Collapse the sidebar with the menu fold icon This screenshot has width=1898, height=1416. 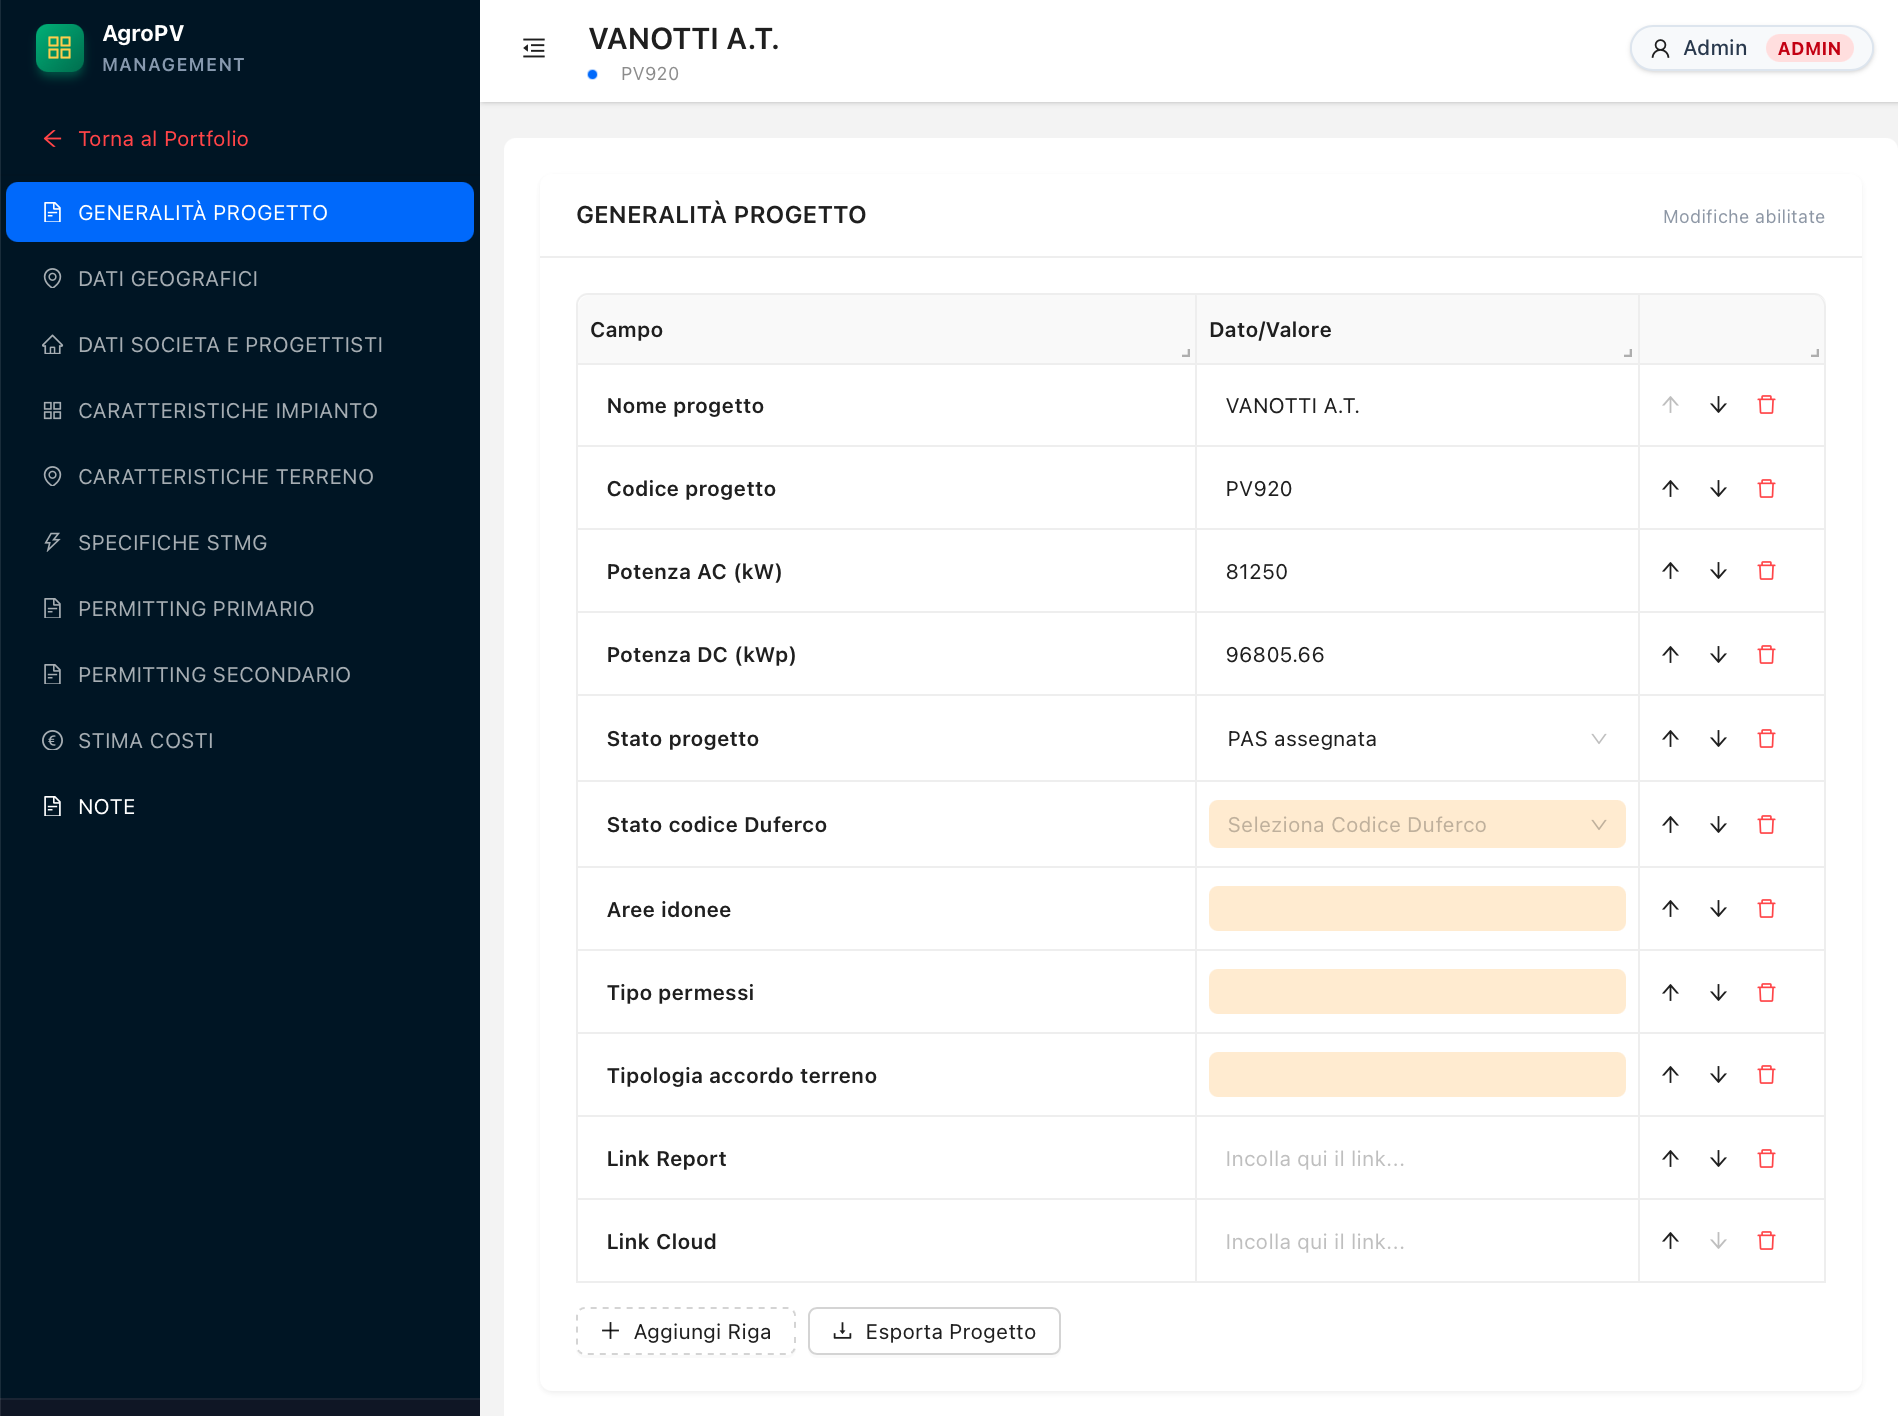pos(534,48)
